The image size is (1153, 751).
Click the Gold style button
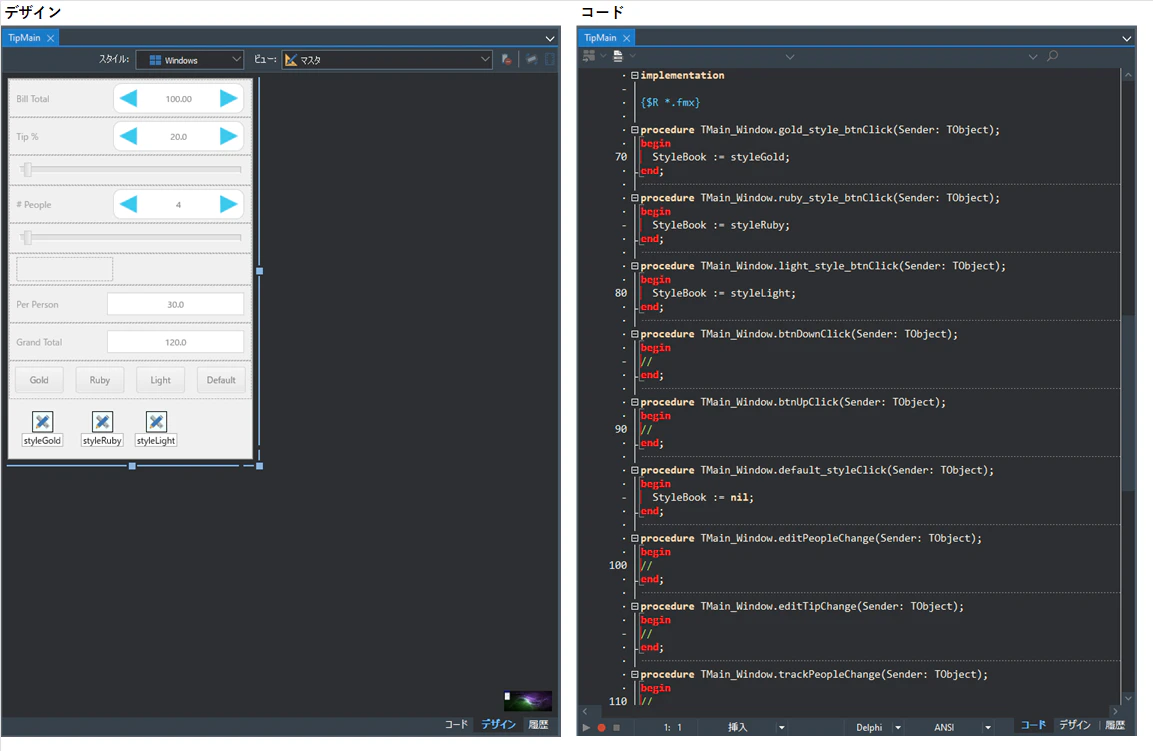[x=39, y=380]
